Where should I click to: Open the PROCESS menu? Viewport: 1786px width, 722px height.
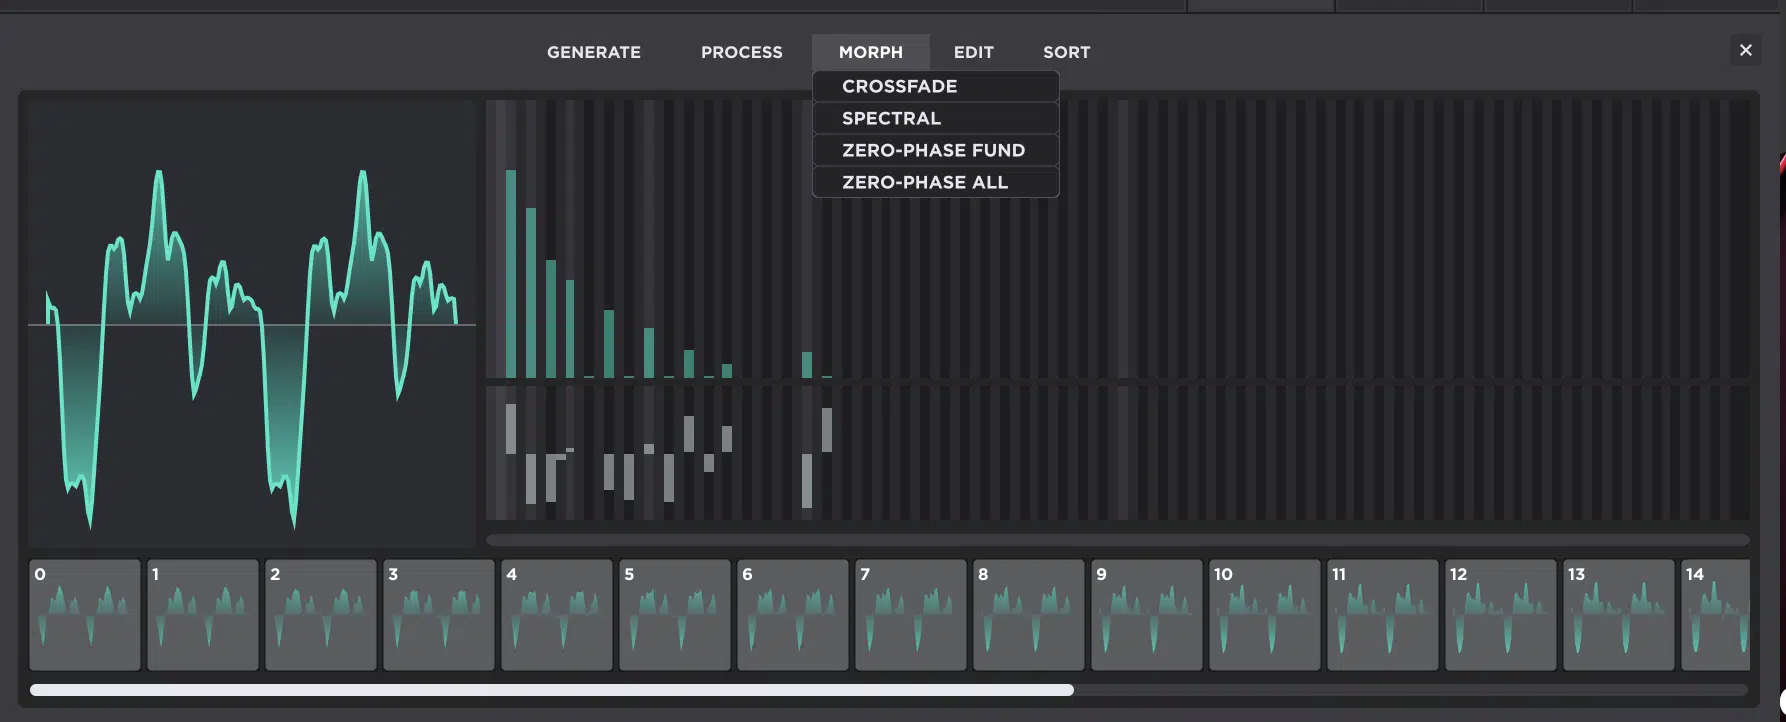click(741, 52)
